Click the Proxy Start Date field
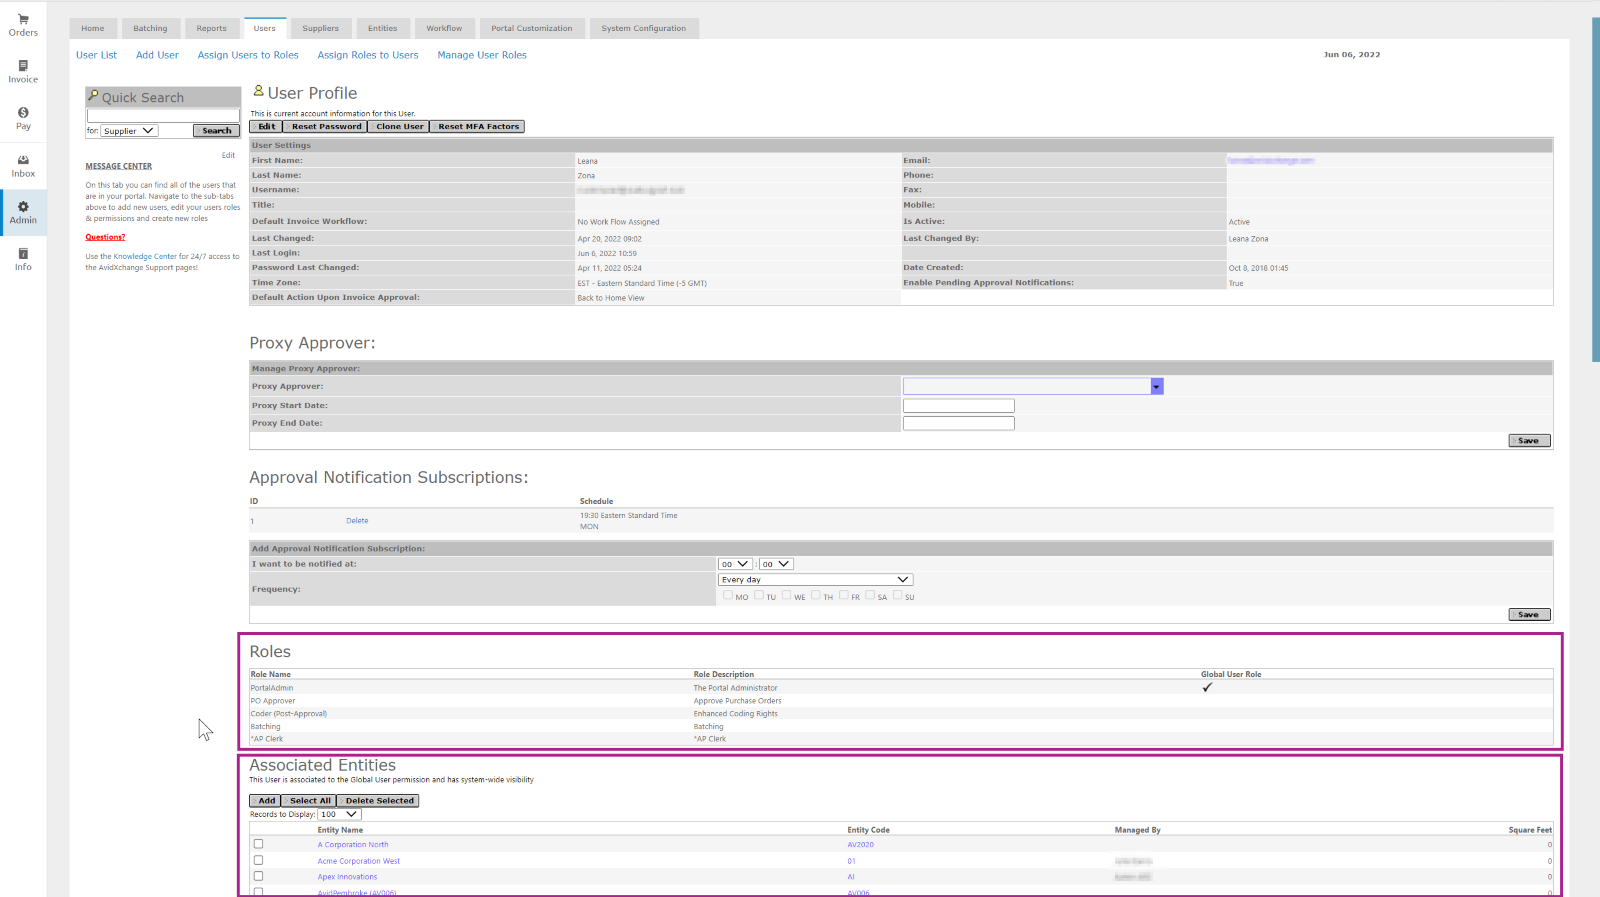1600x897 pixels. 959,406
